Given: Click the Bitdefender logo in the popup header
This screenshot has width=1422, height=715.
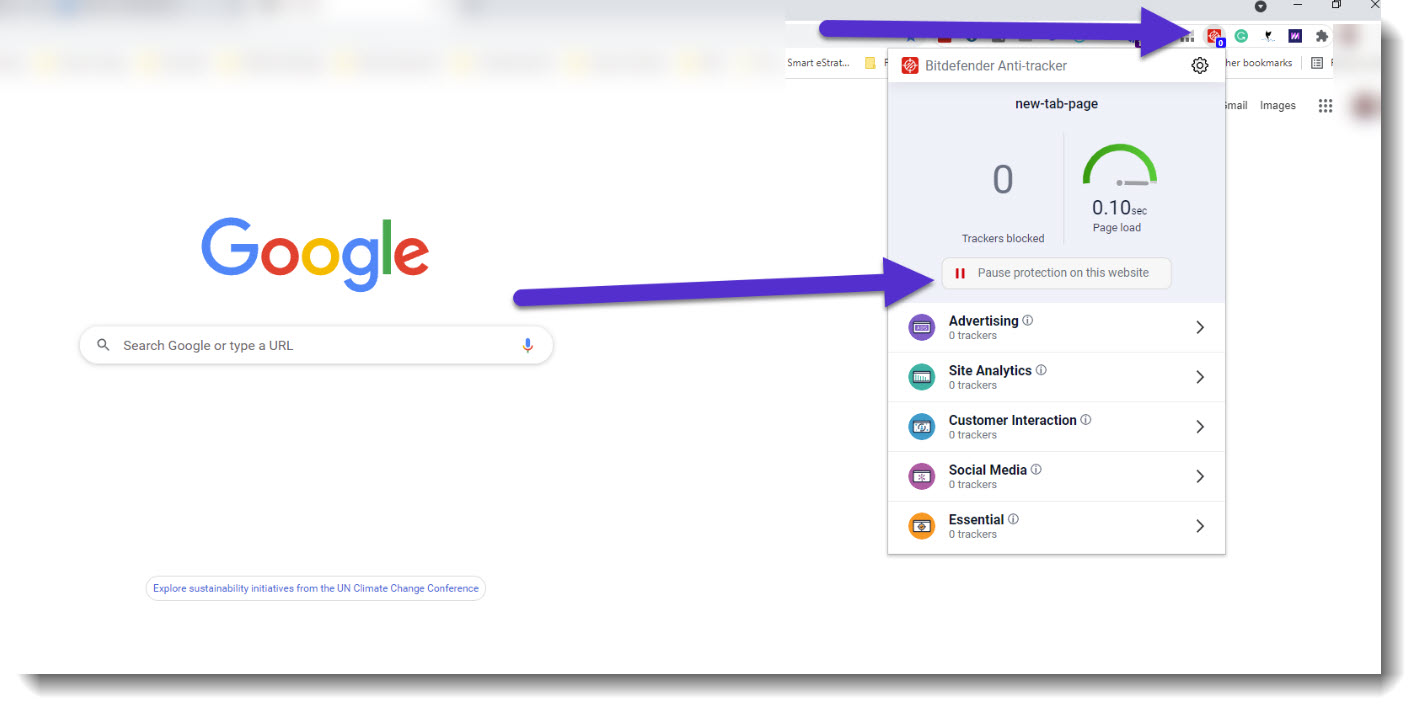Looking at the screenshot, I should click(x=910, y=66).
